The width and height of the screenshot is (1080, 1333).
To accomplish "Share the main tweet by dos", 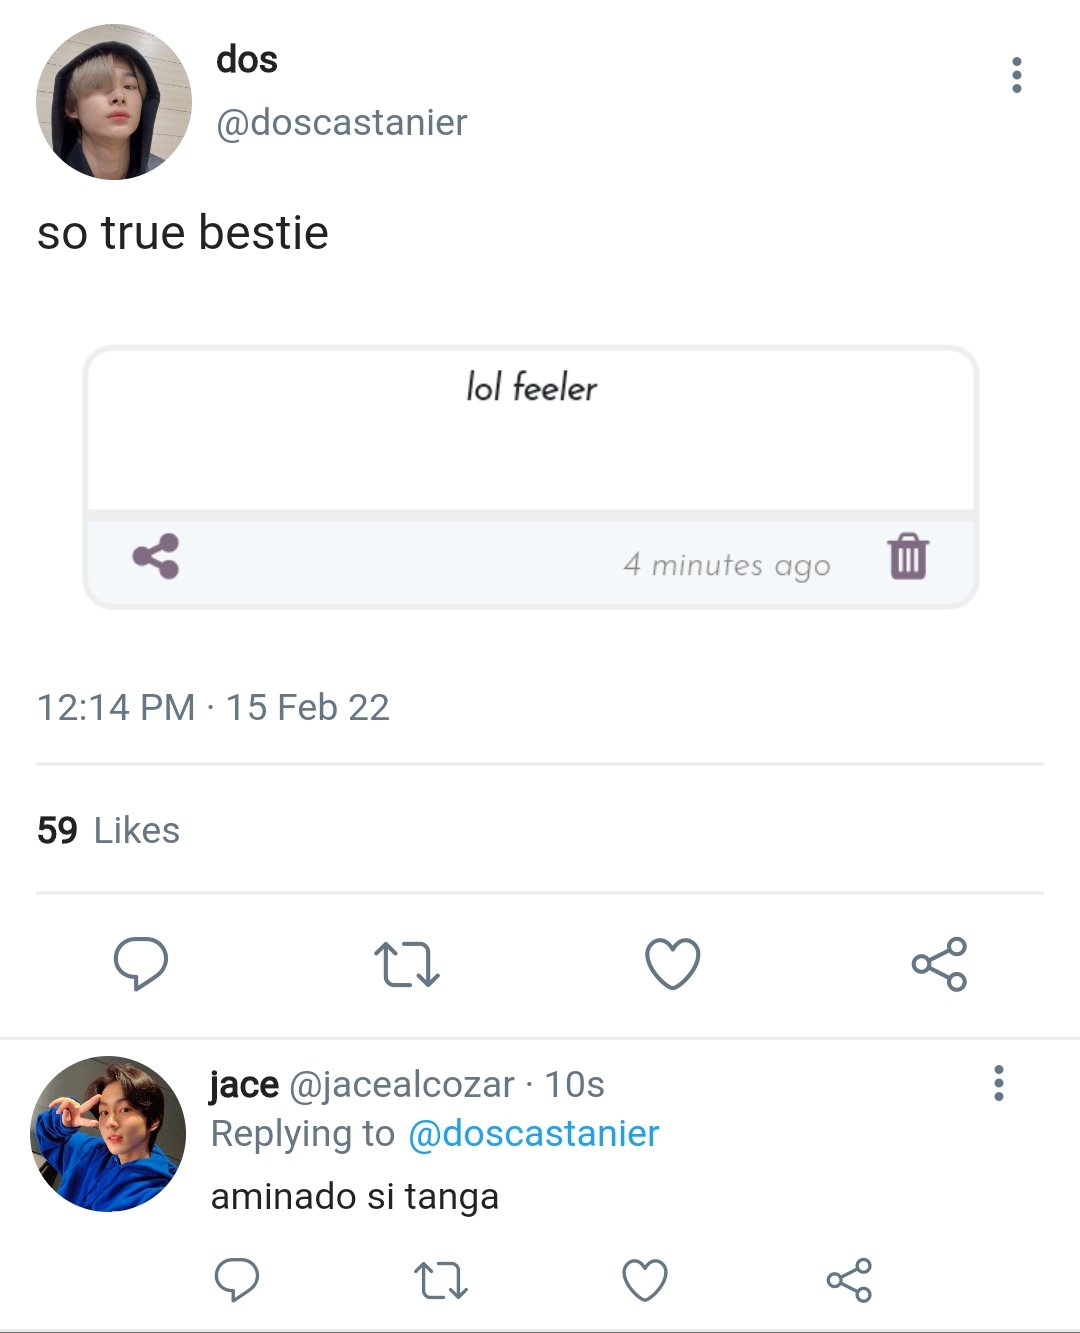I will point(939,964).
